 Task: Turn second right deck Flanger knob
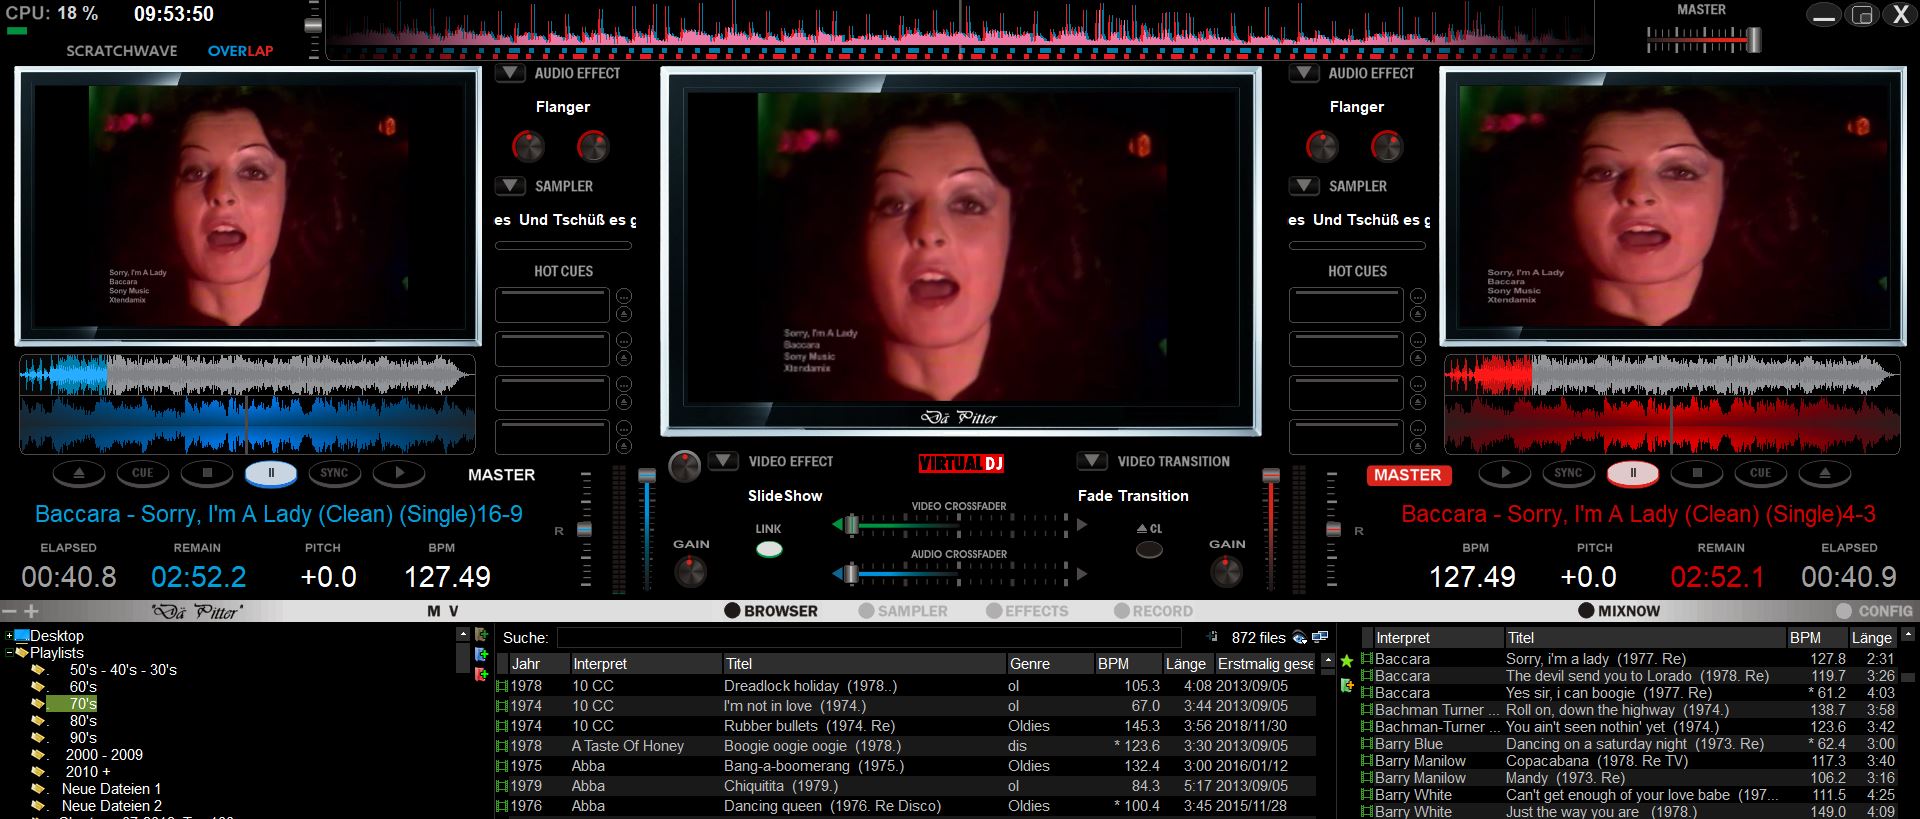click(1387, 147)
